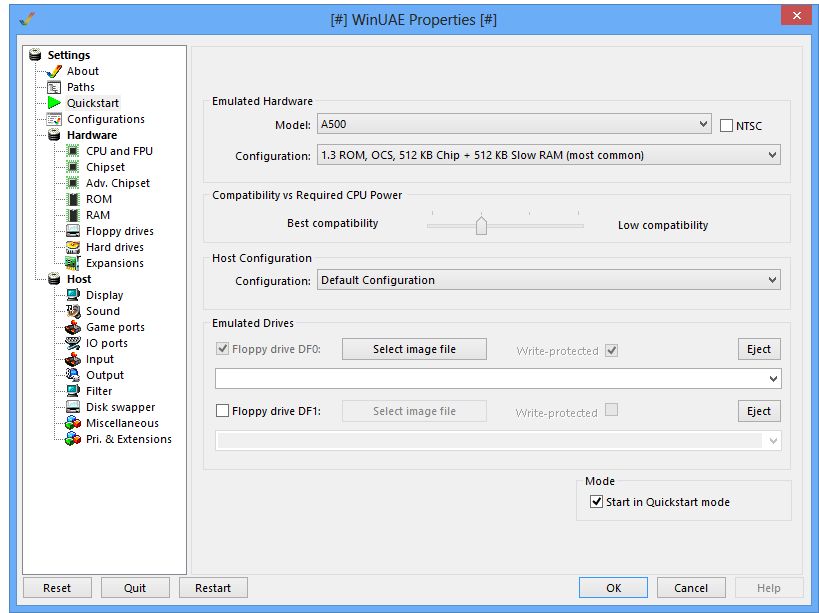Click the Paths icon in tree
The image size is (819, 613).
(x=54, y=87)
